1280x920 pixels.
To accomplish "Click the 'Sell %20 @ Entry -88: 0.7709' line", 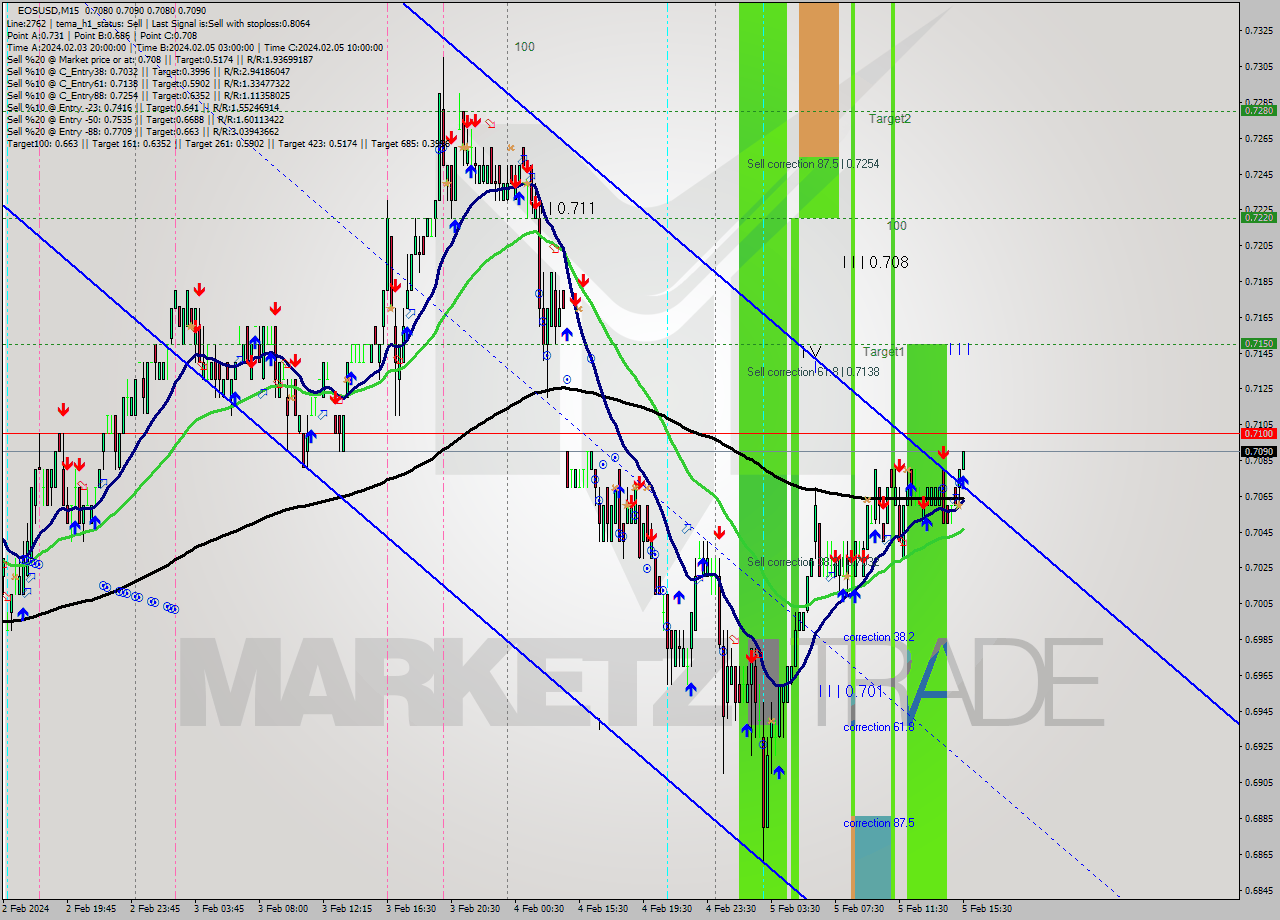I will tap(145, 131).
